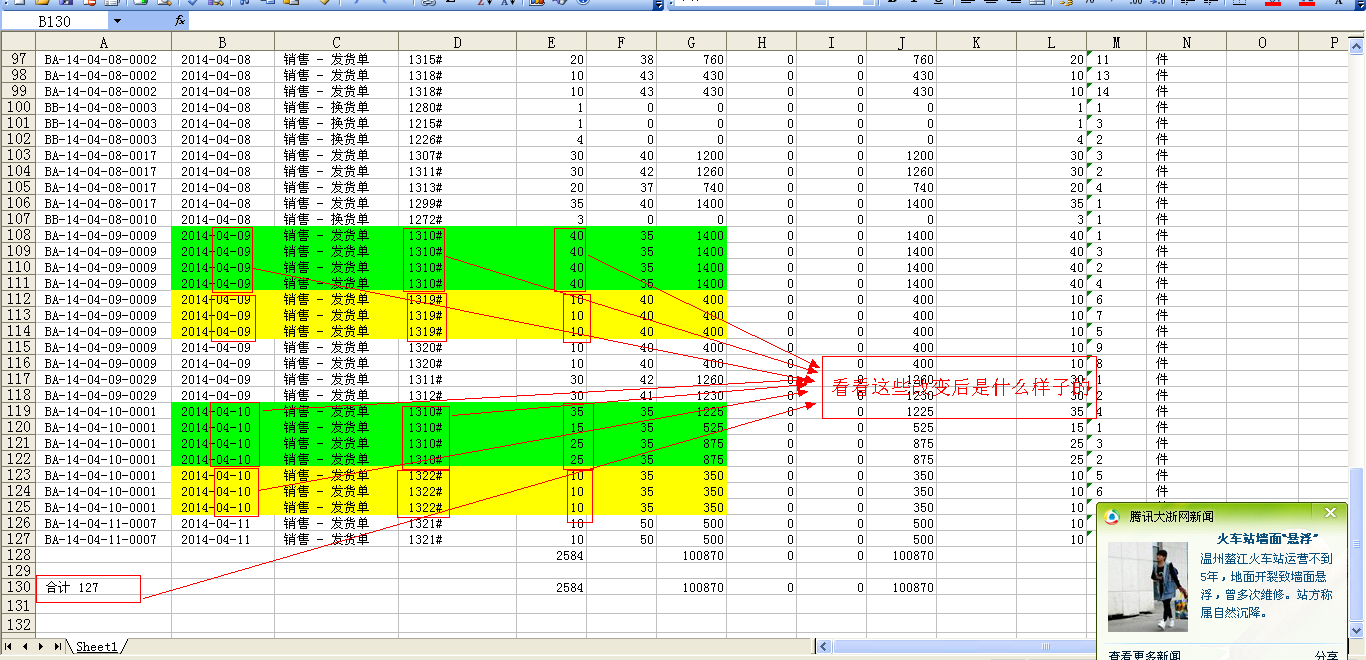Viewport: 1366px width, 660px height.
Task: Click the previous sheet tab arrow
Action: coord(26,647)
